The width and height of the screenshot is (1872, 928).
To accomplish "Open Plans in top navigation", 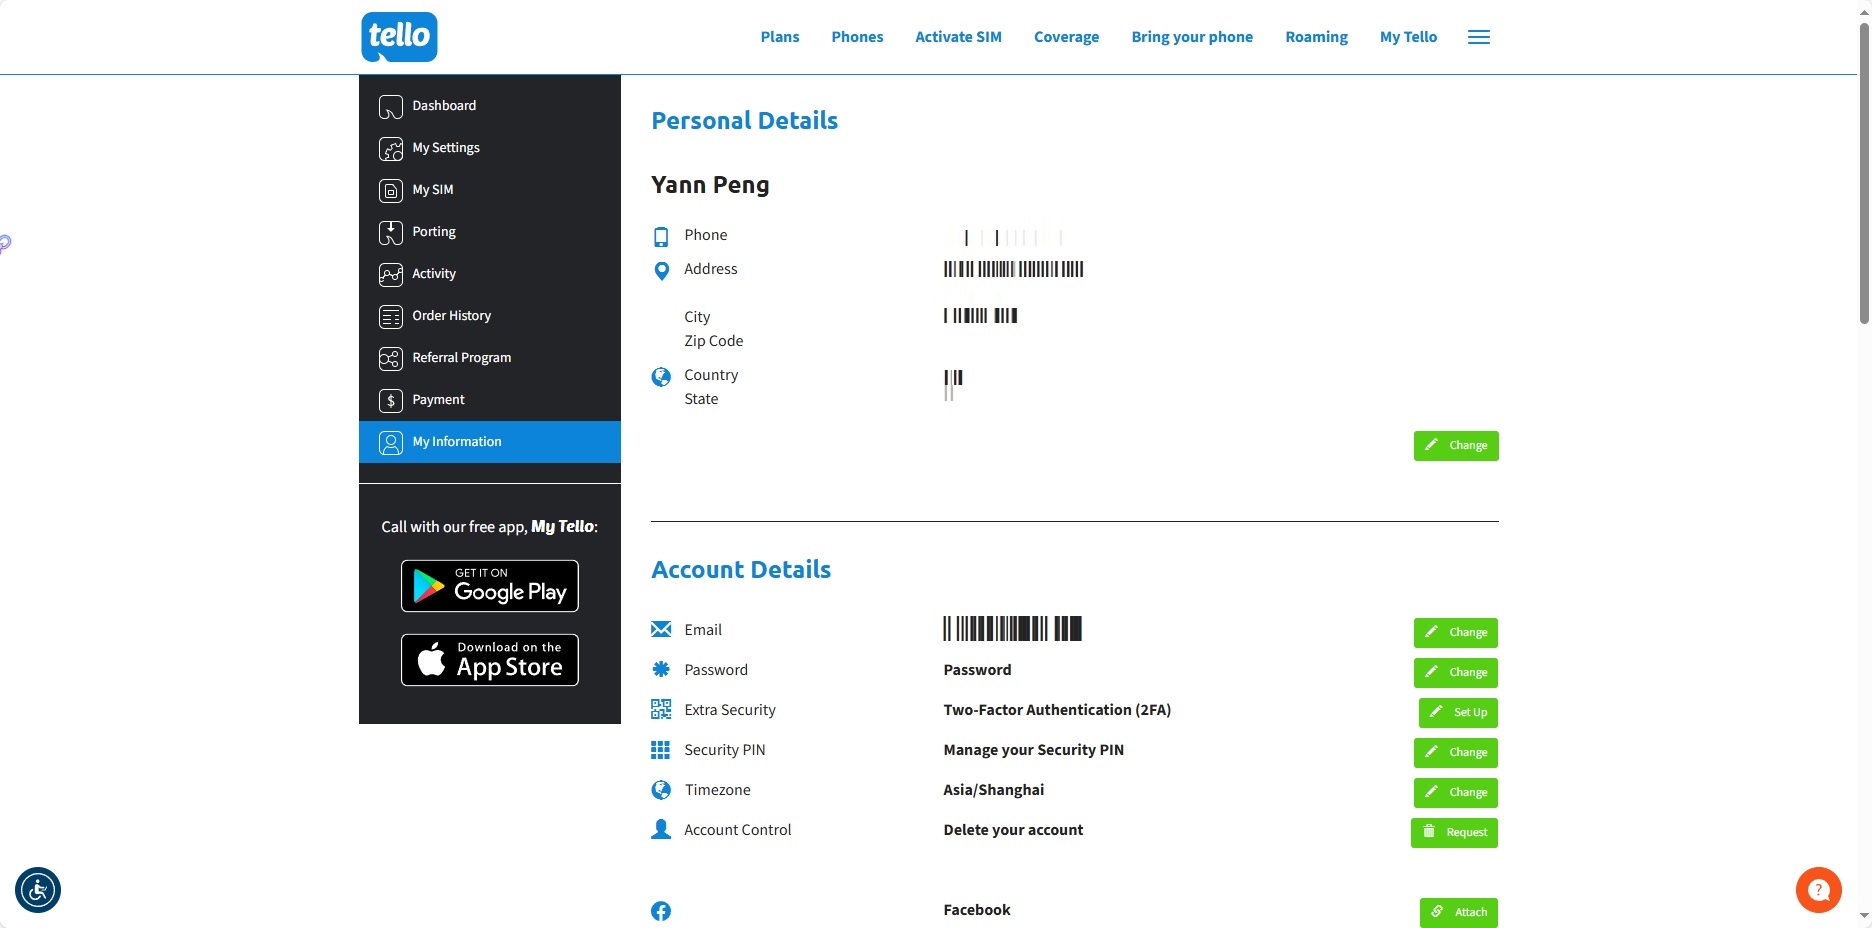I will coord(780,37).
